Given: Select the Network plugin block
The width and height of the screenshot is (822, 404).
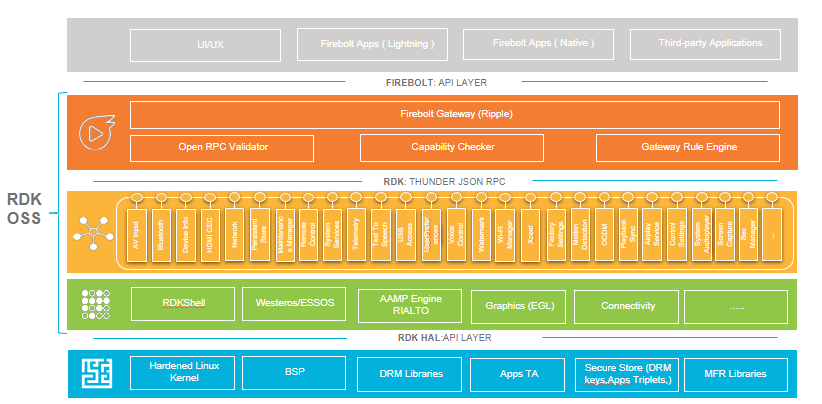Looking at the screenshot, I should 234,235.
